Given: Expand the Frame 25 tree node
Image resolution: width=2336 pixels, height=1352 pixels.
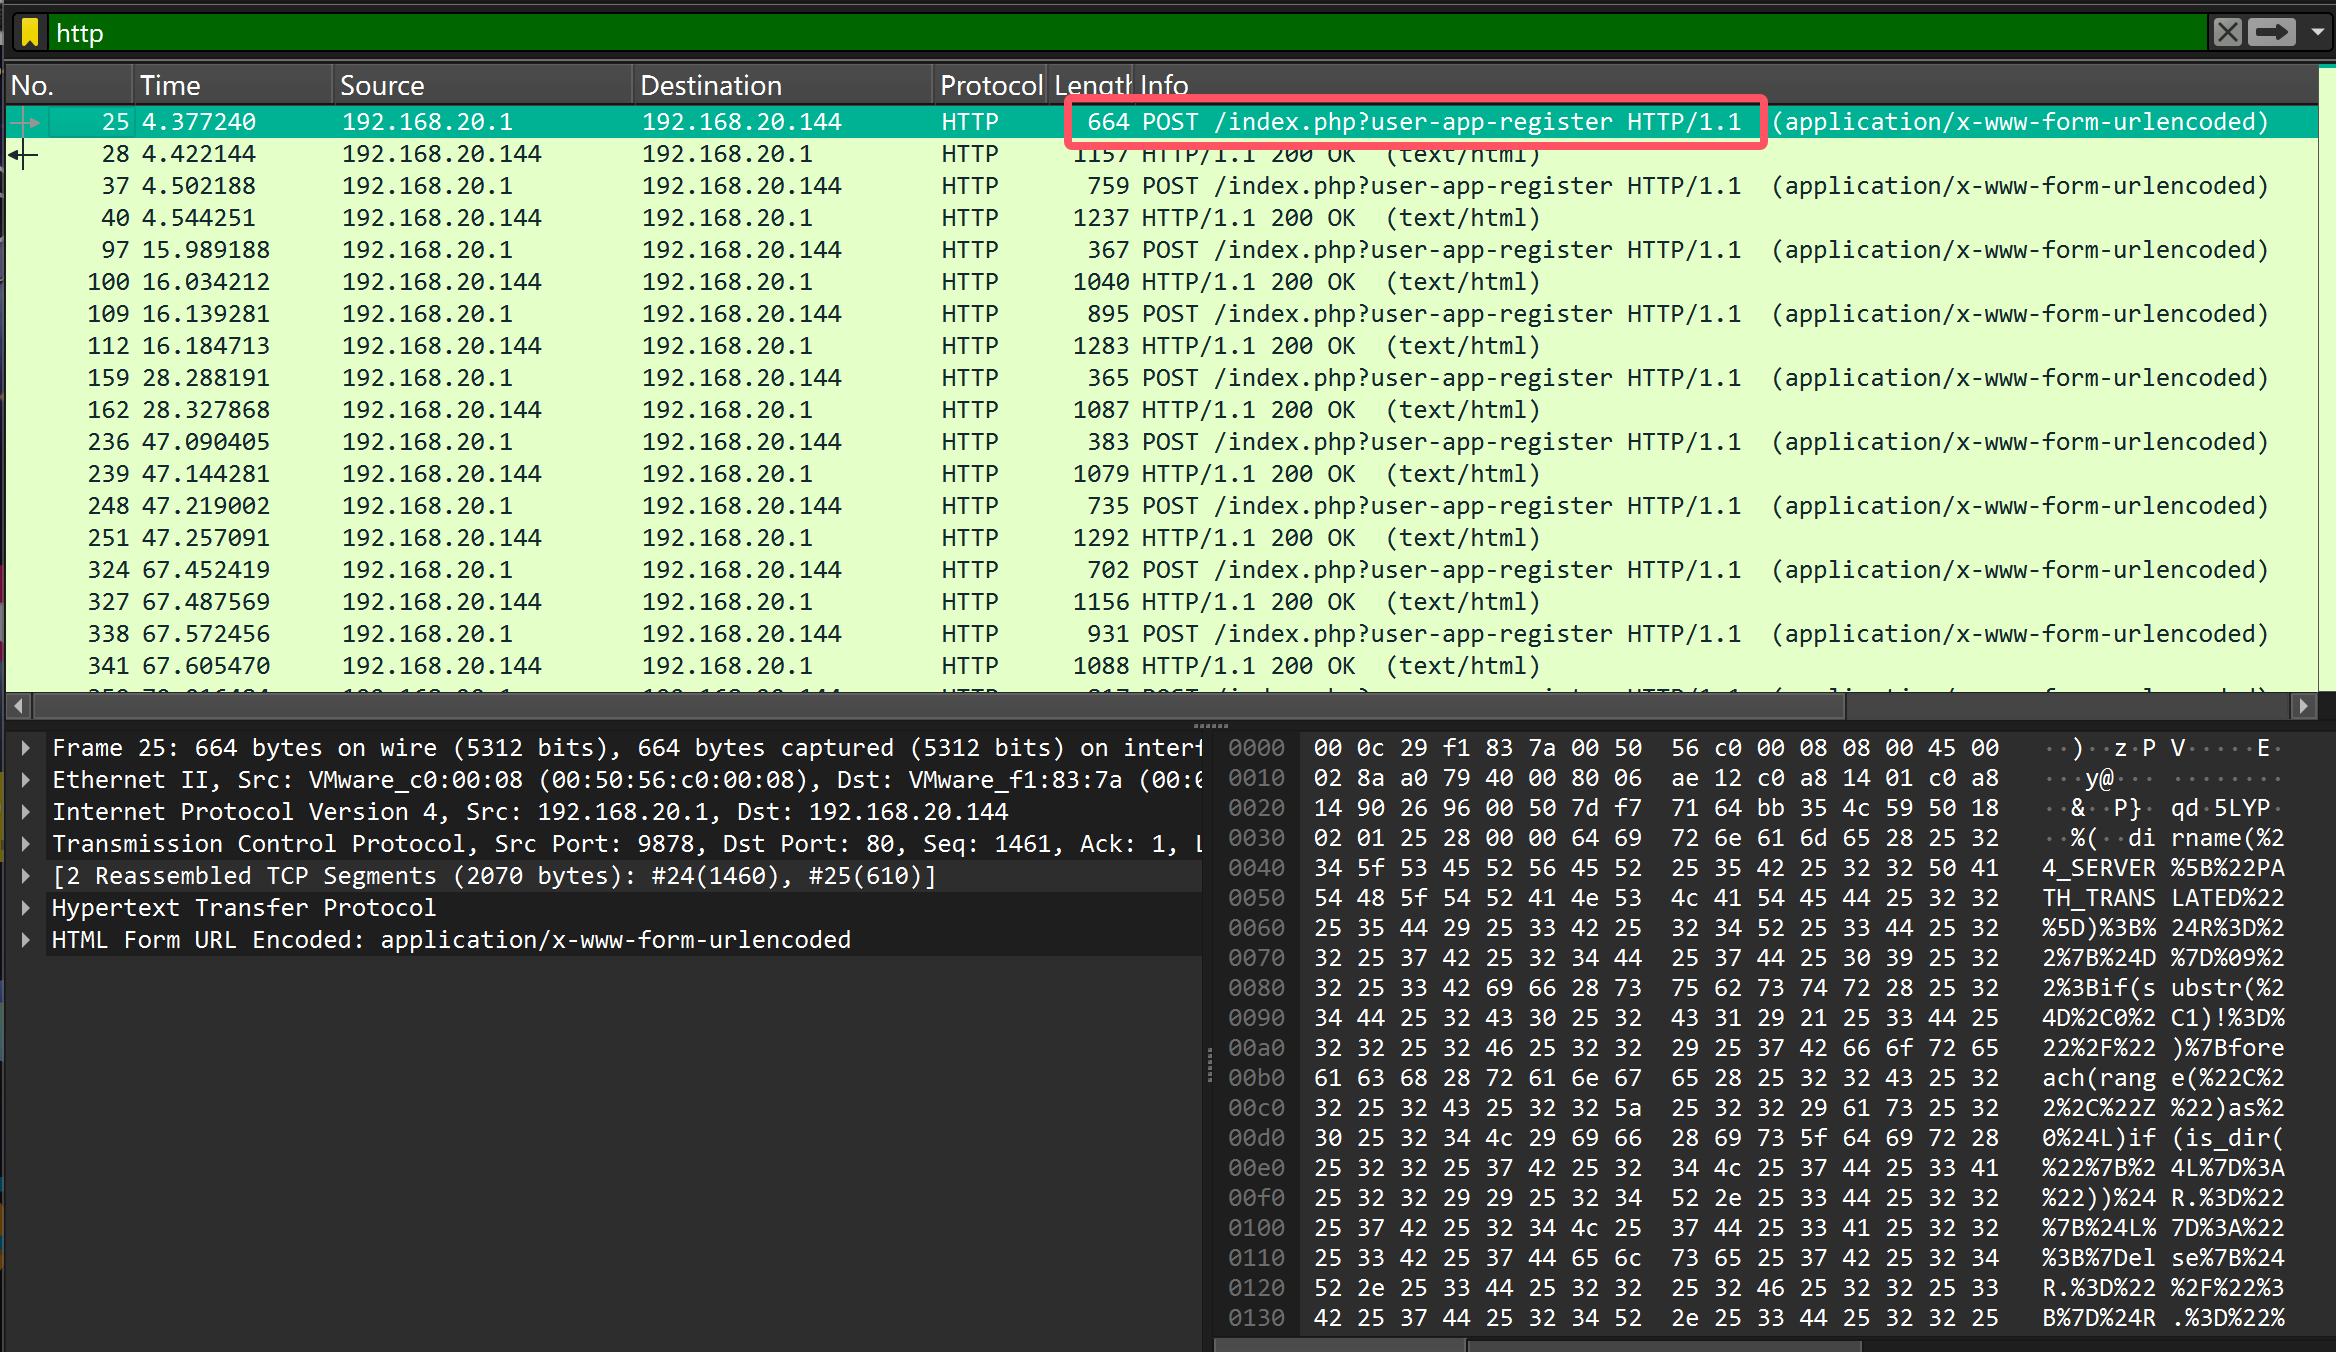Looking at the screenshot, I should pos(26,748).
